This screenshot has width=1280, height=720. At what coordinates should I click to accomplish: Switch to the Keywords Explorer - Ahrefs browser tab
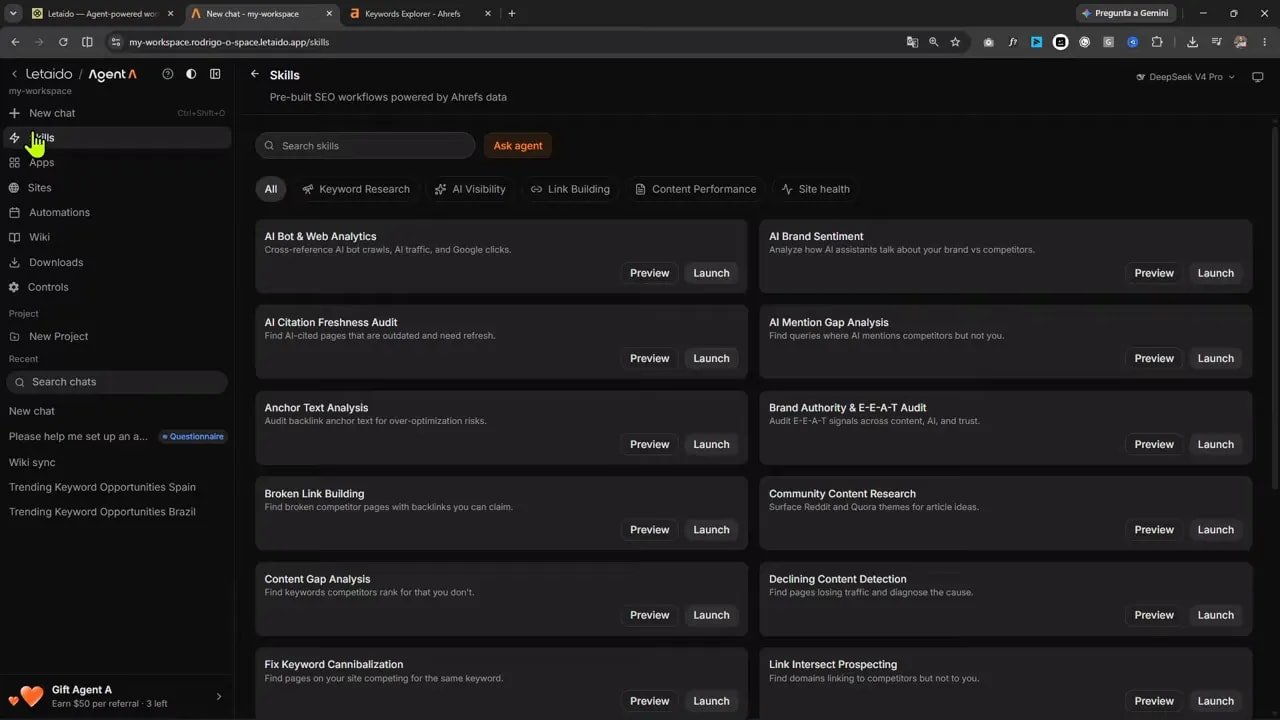click(x=418, y=13)
